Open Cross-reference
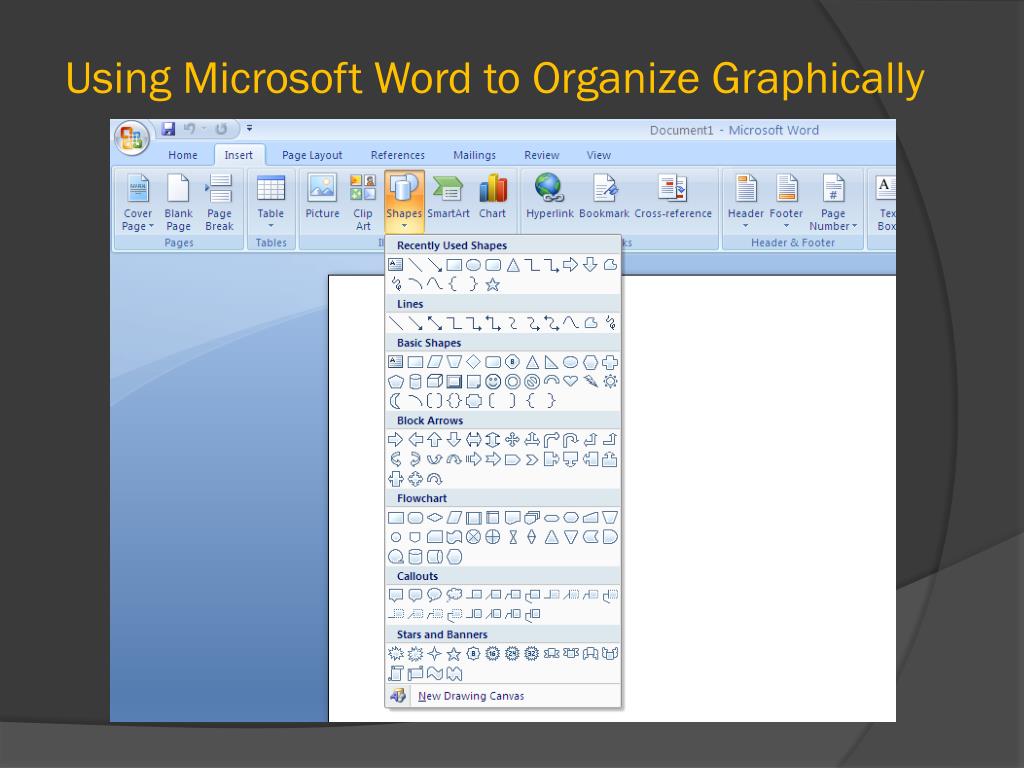The image size is (1024, 768). [673, 196]
